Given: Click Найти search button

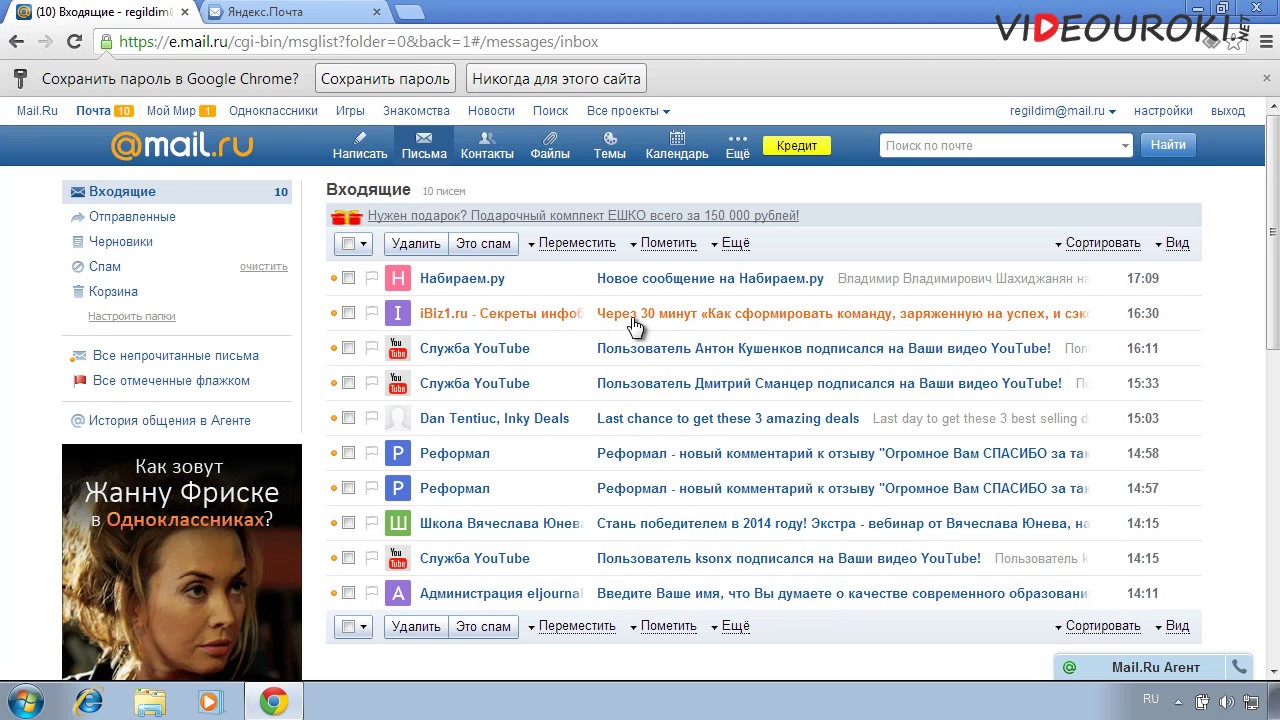Looking at the screenshot, I should 1168,145.
